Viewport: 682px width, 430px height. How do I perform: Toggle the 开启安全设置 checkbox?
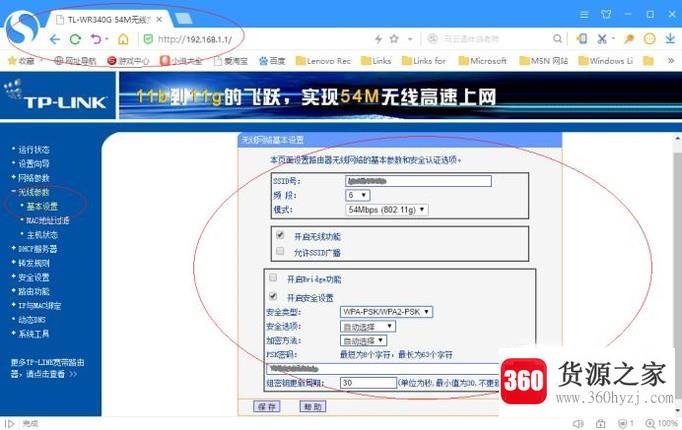[x=273, y=297]
